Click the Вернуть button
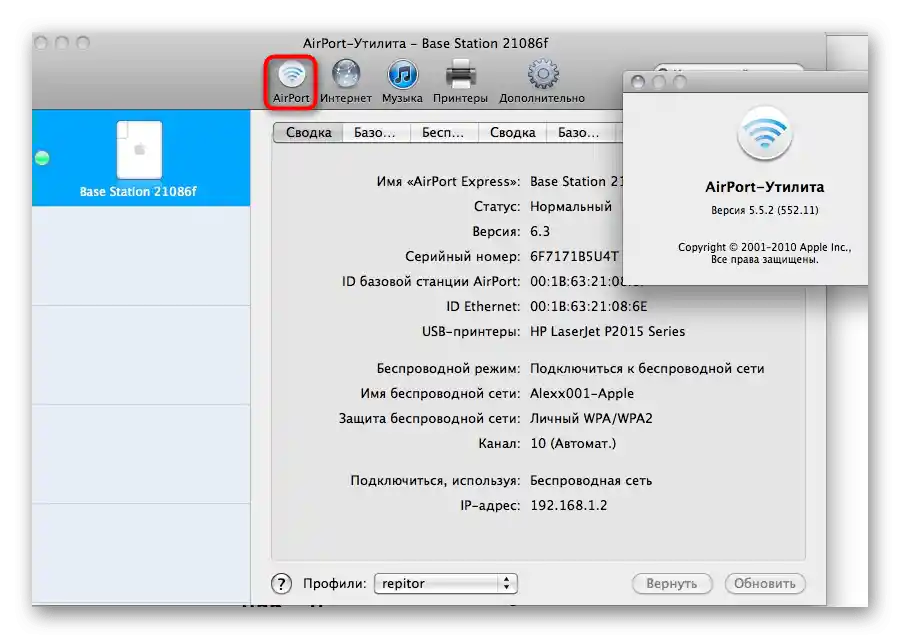Screen dimensions: 900x639 tap(672, 583)
